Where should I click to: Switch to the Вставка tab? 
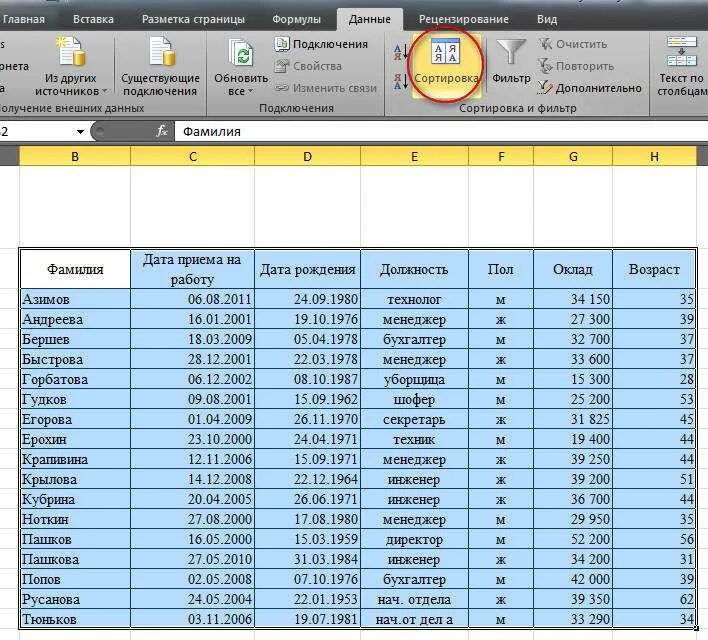click(93, 19)
